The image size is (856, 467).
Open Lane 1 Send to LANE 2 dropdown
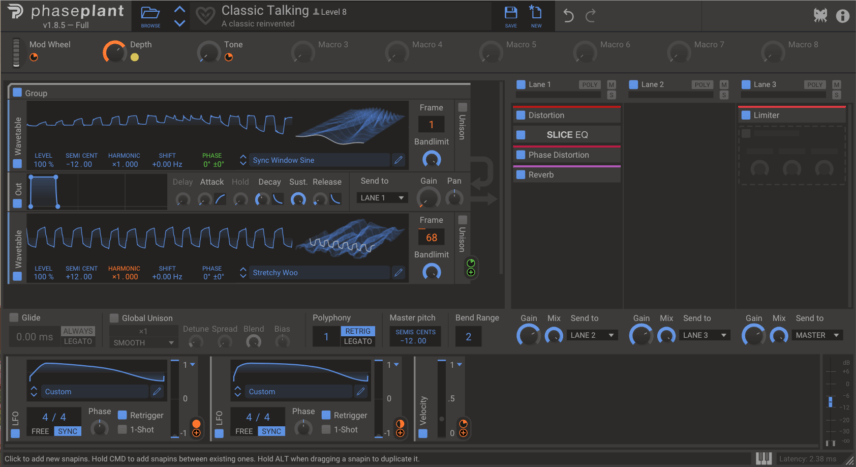[592, 335]
